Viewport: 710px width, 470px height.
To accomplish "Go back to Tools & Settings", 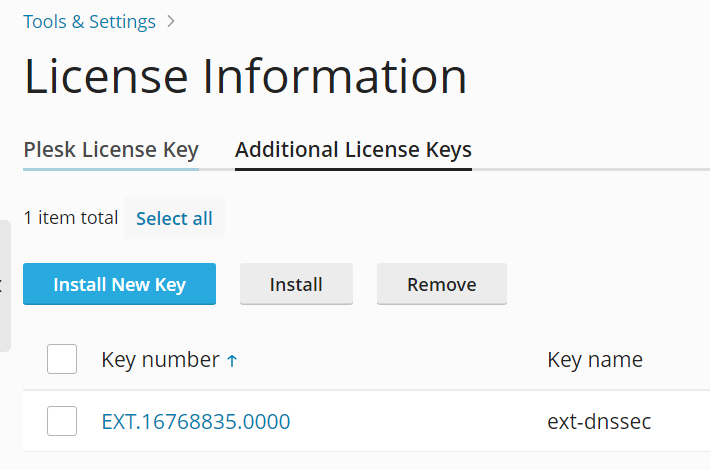I will pos(90,21).
